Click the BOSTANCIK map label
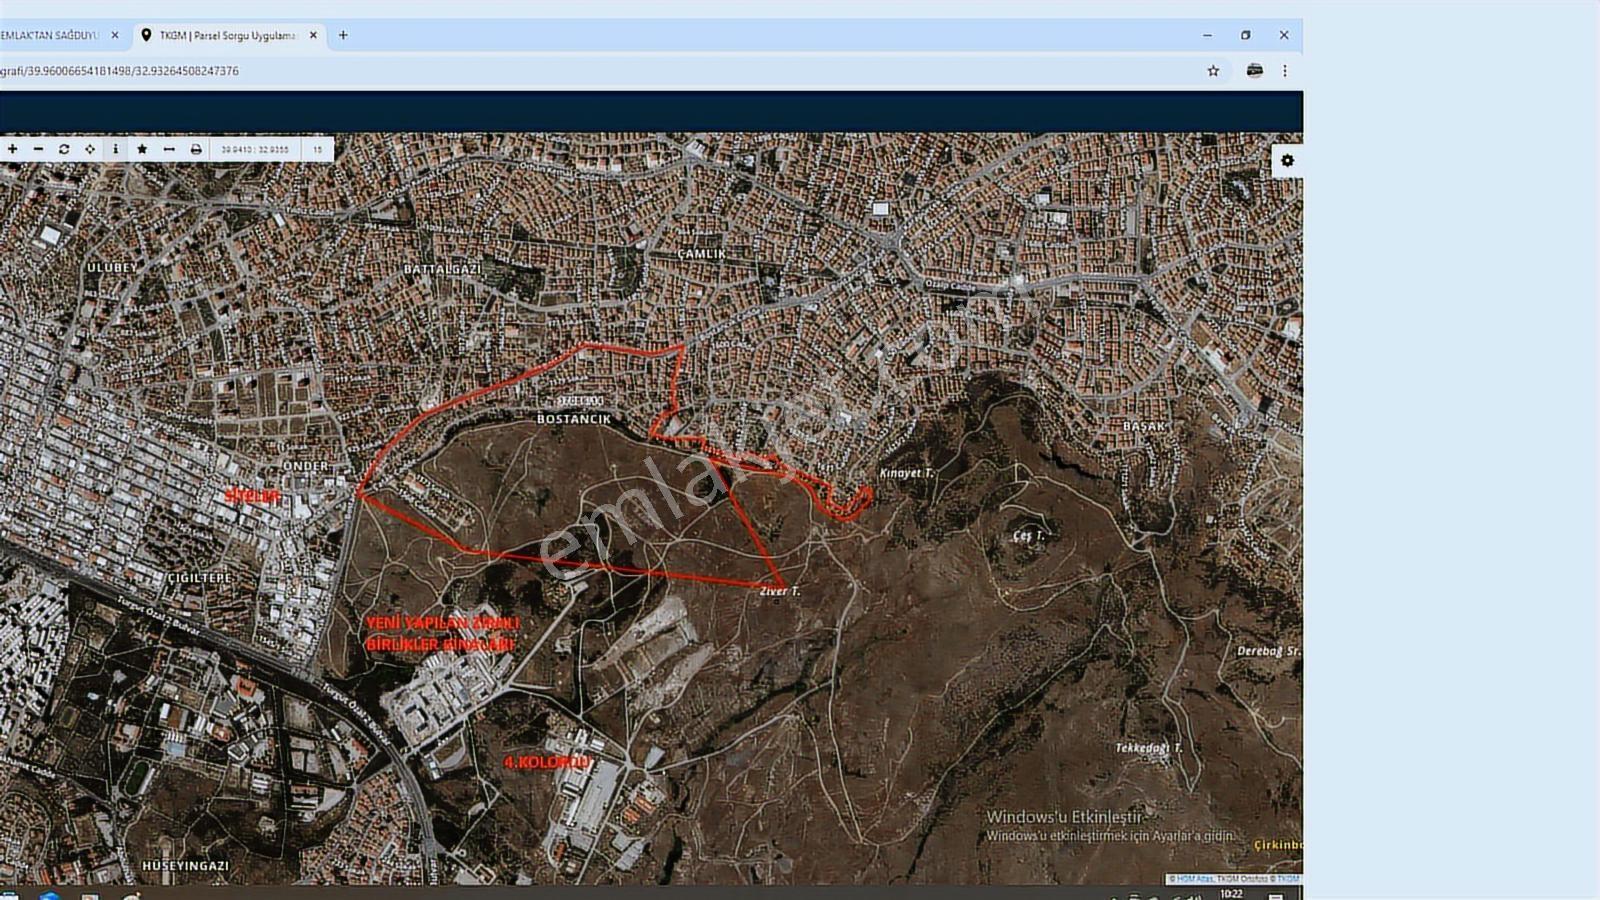 click(x=574, y=419)
